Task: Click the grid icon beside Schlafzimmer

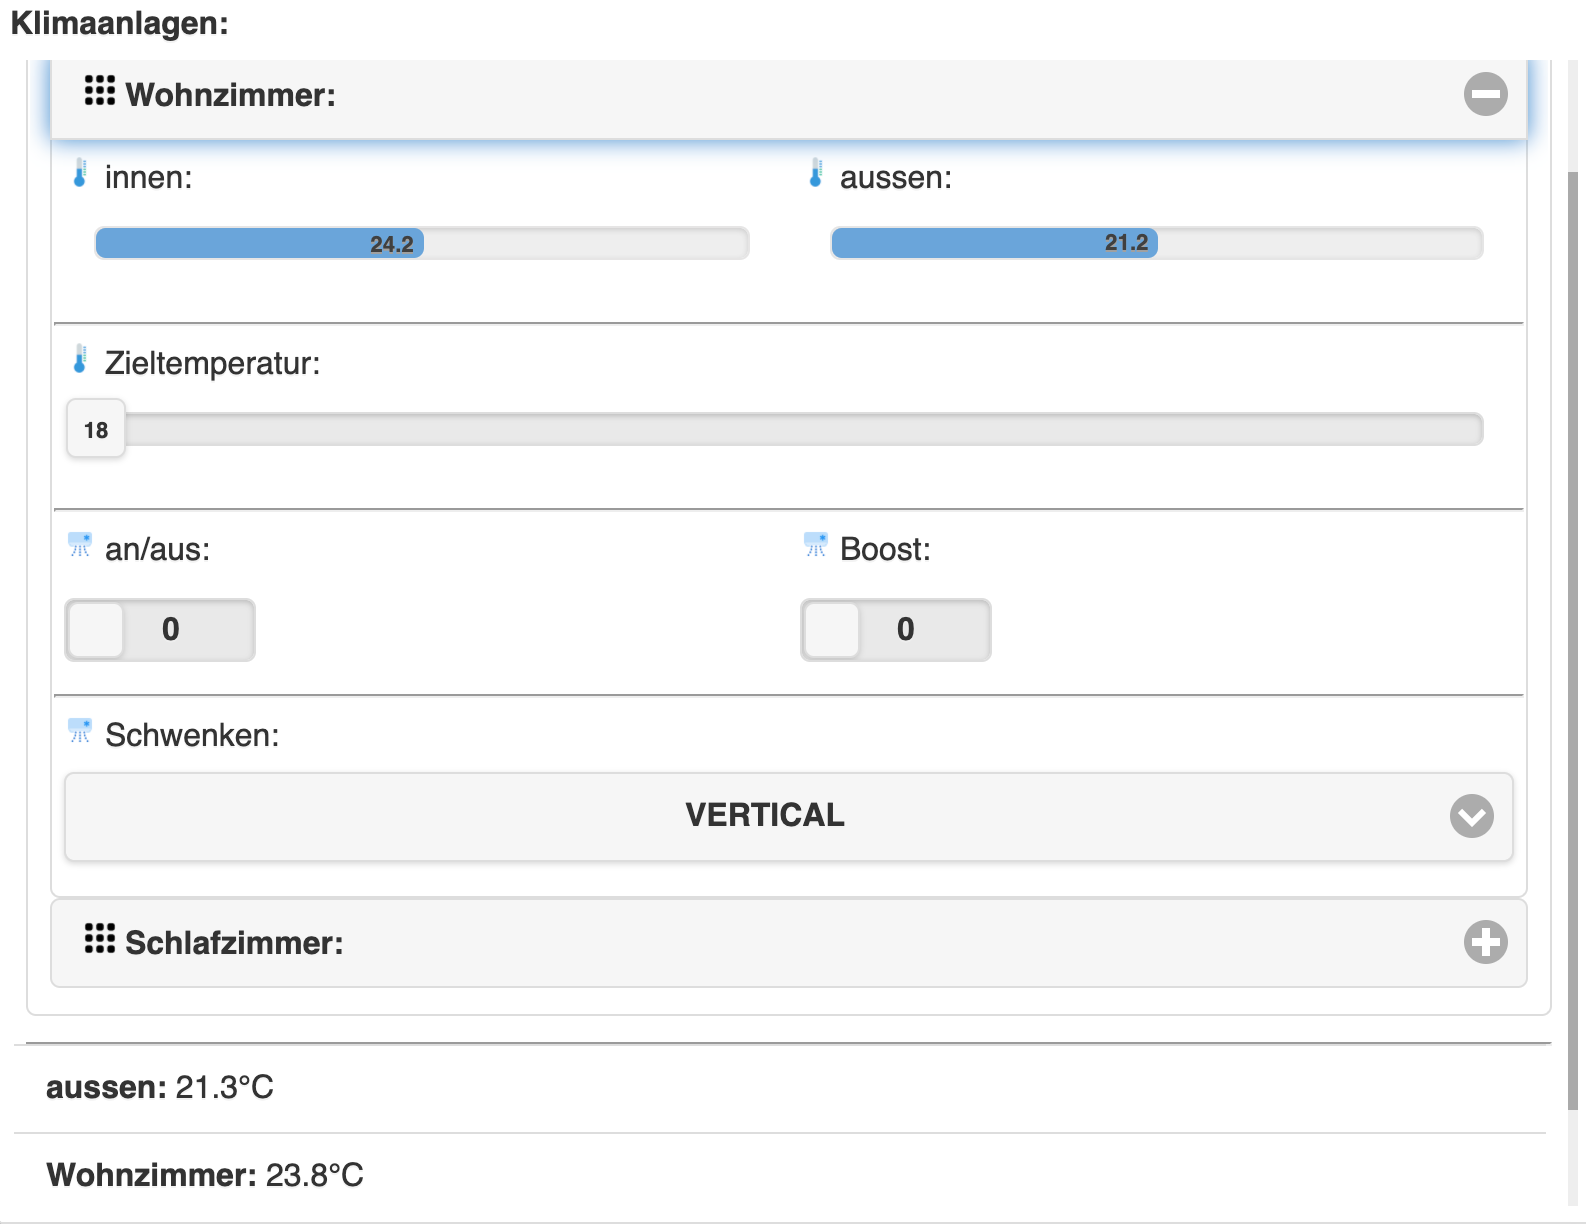Action: click(x=99, y=939)
